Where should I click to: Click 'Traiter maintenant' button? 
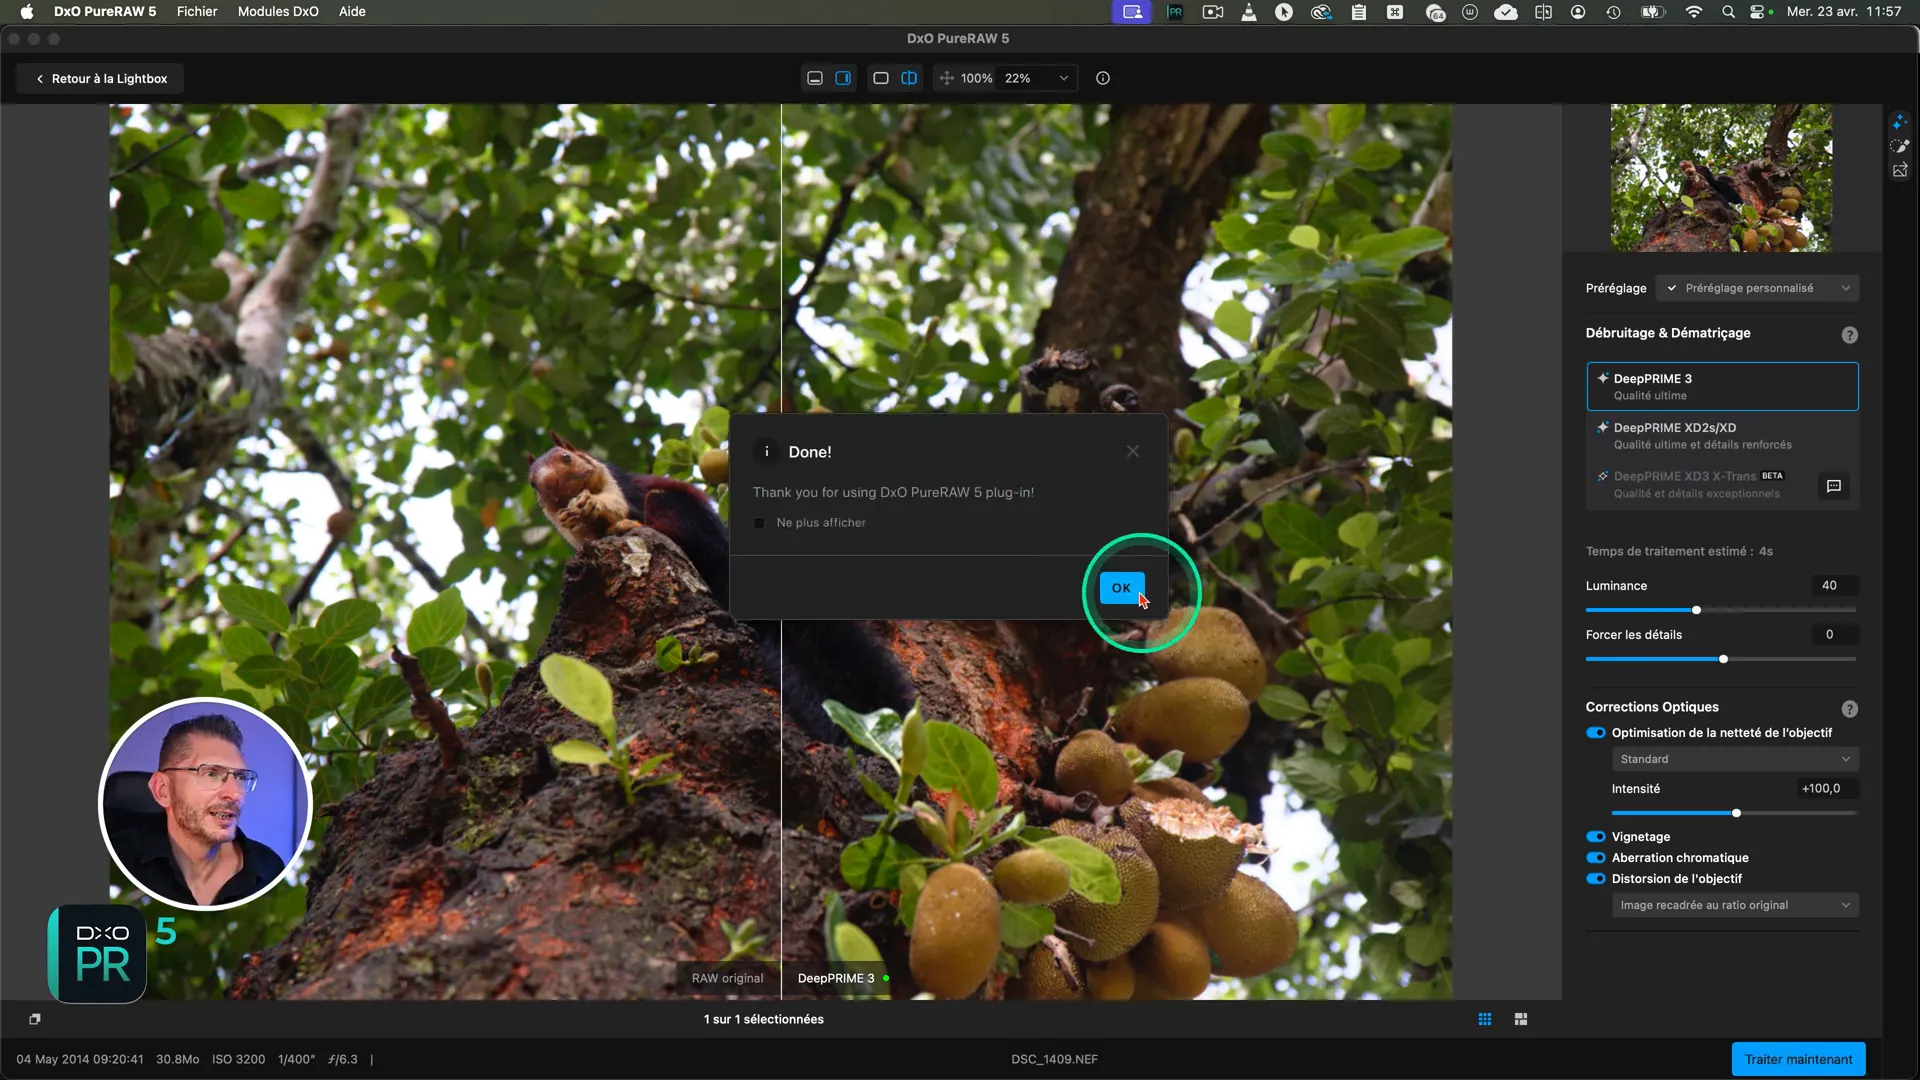click(1798, 1059)
